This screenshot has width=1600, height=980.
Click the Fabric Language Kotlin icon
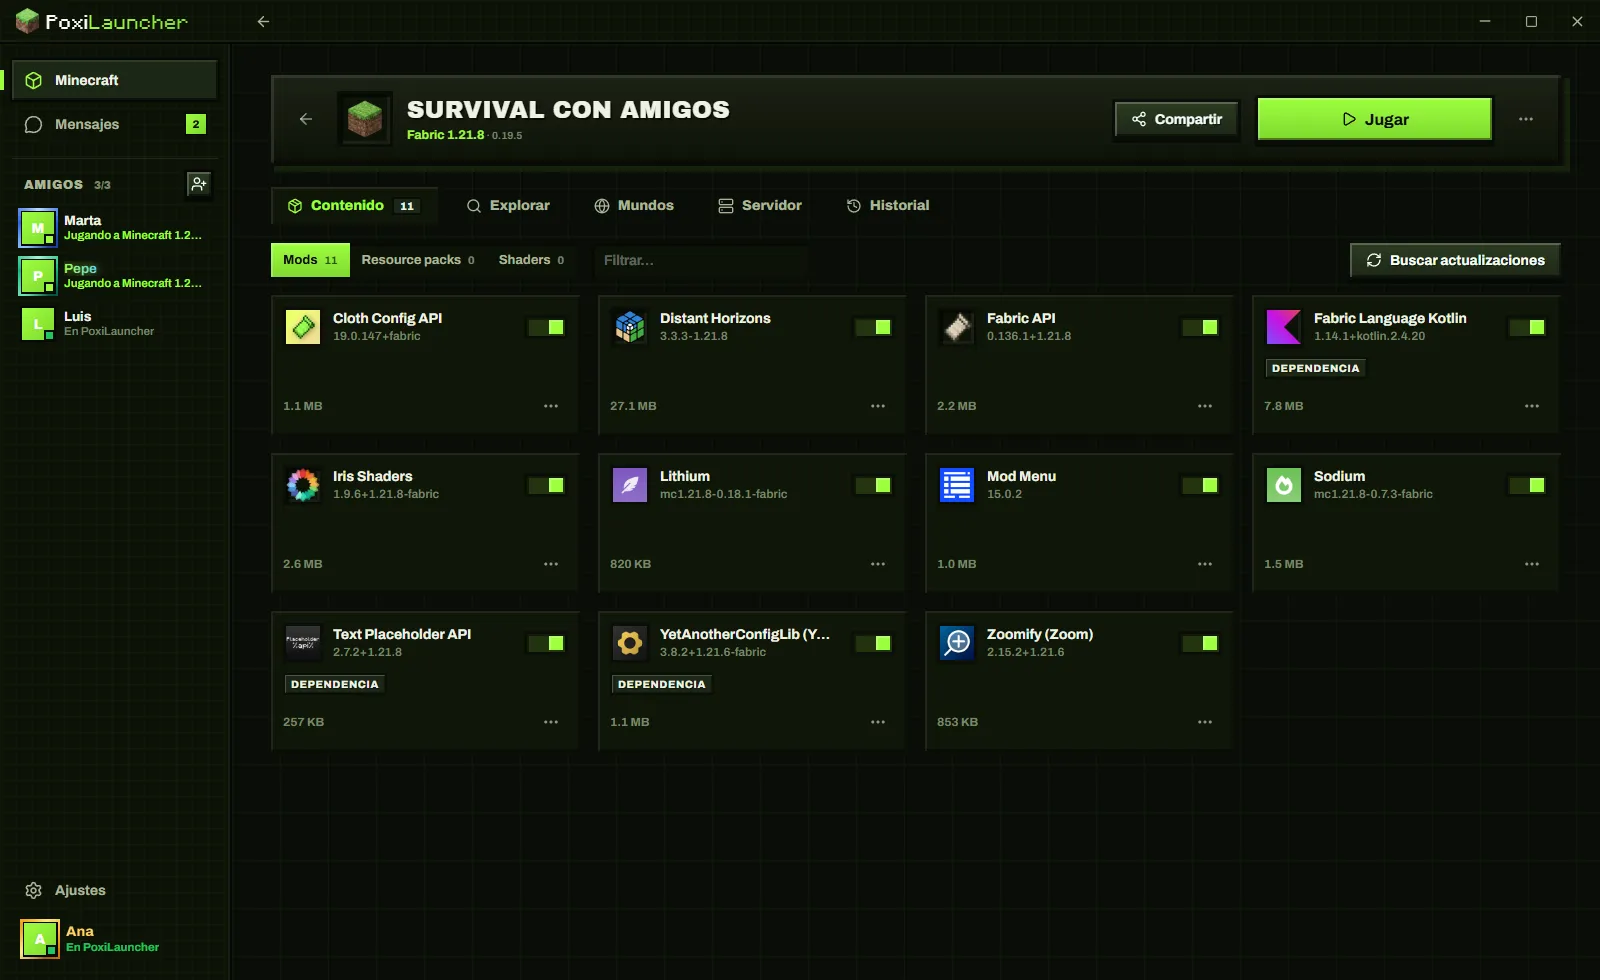(x=1284, y=327)
